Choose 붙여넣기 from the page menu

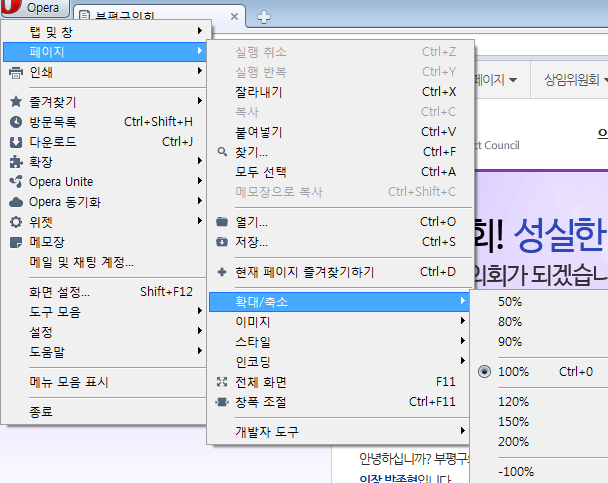(340, 132)
